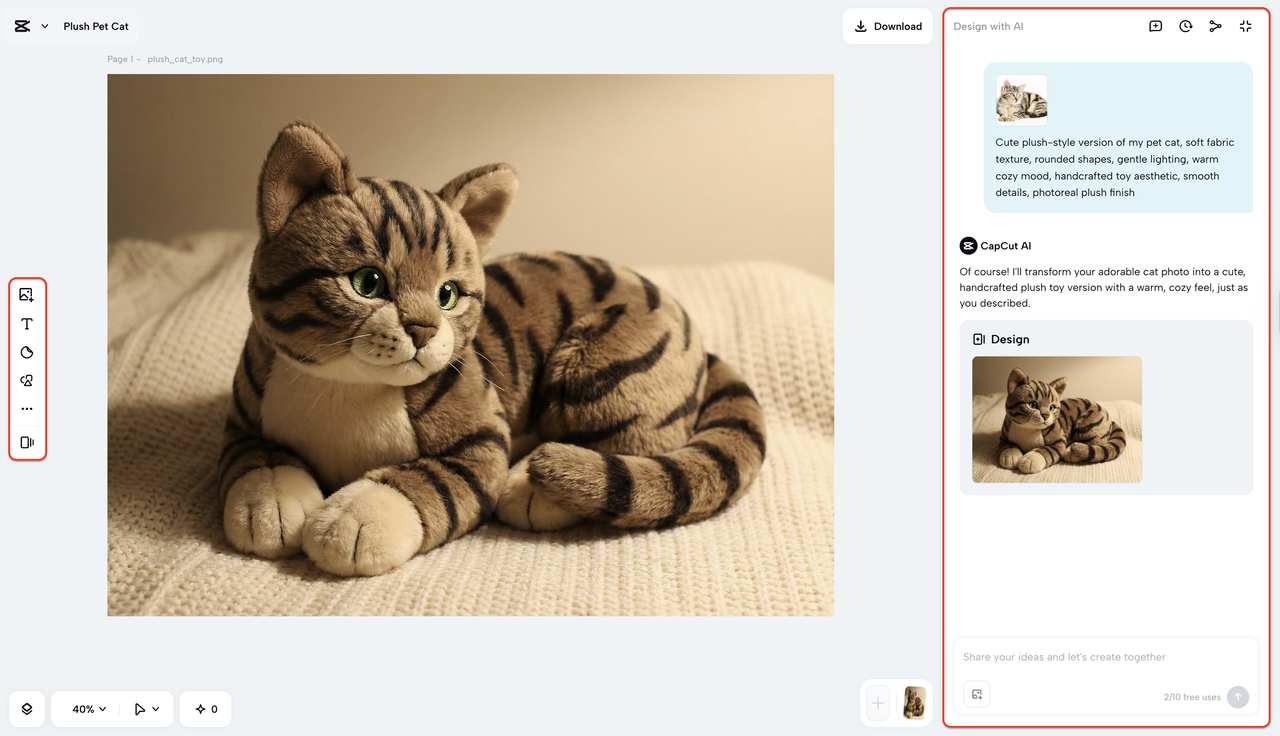Viewport: 1280px width, 736px height.
Task: Click the generated plush cat thumbnail in Design card
Action: (1056, 419)
